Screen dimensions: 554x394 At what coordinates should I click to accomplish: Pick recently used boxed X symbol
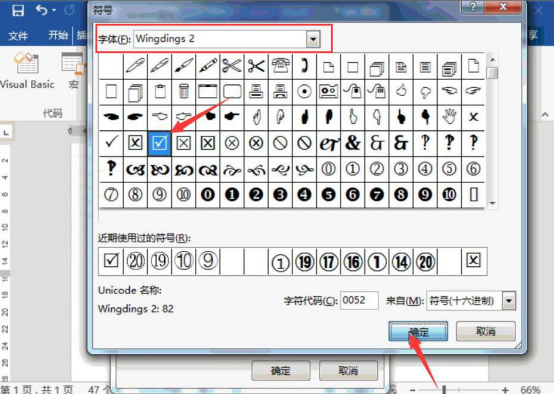click(473, 261)
